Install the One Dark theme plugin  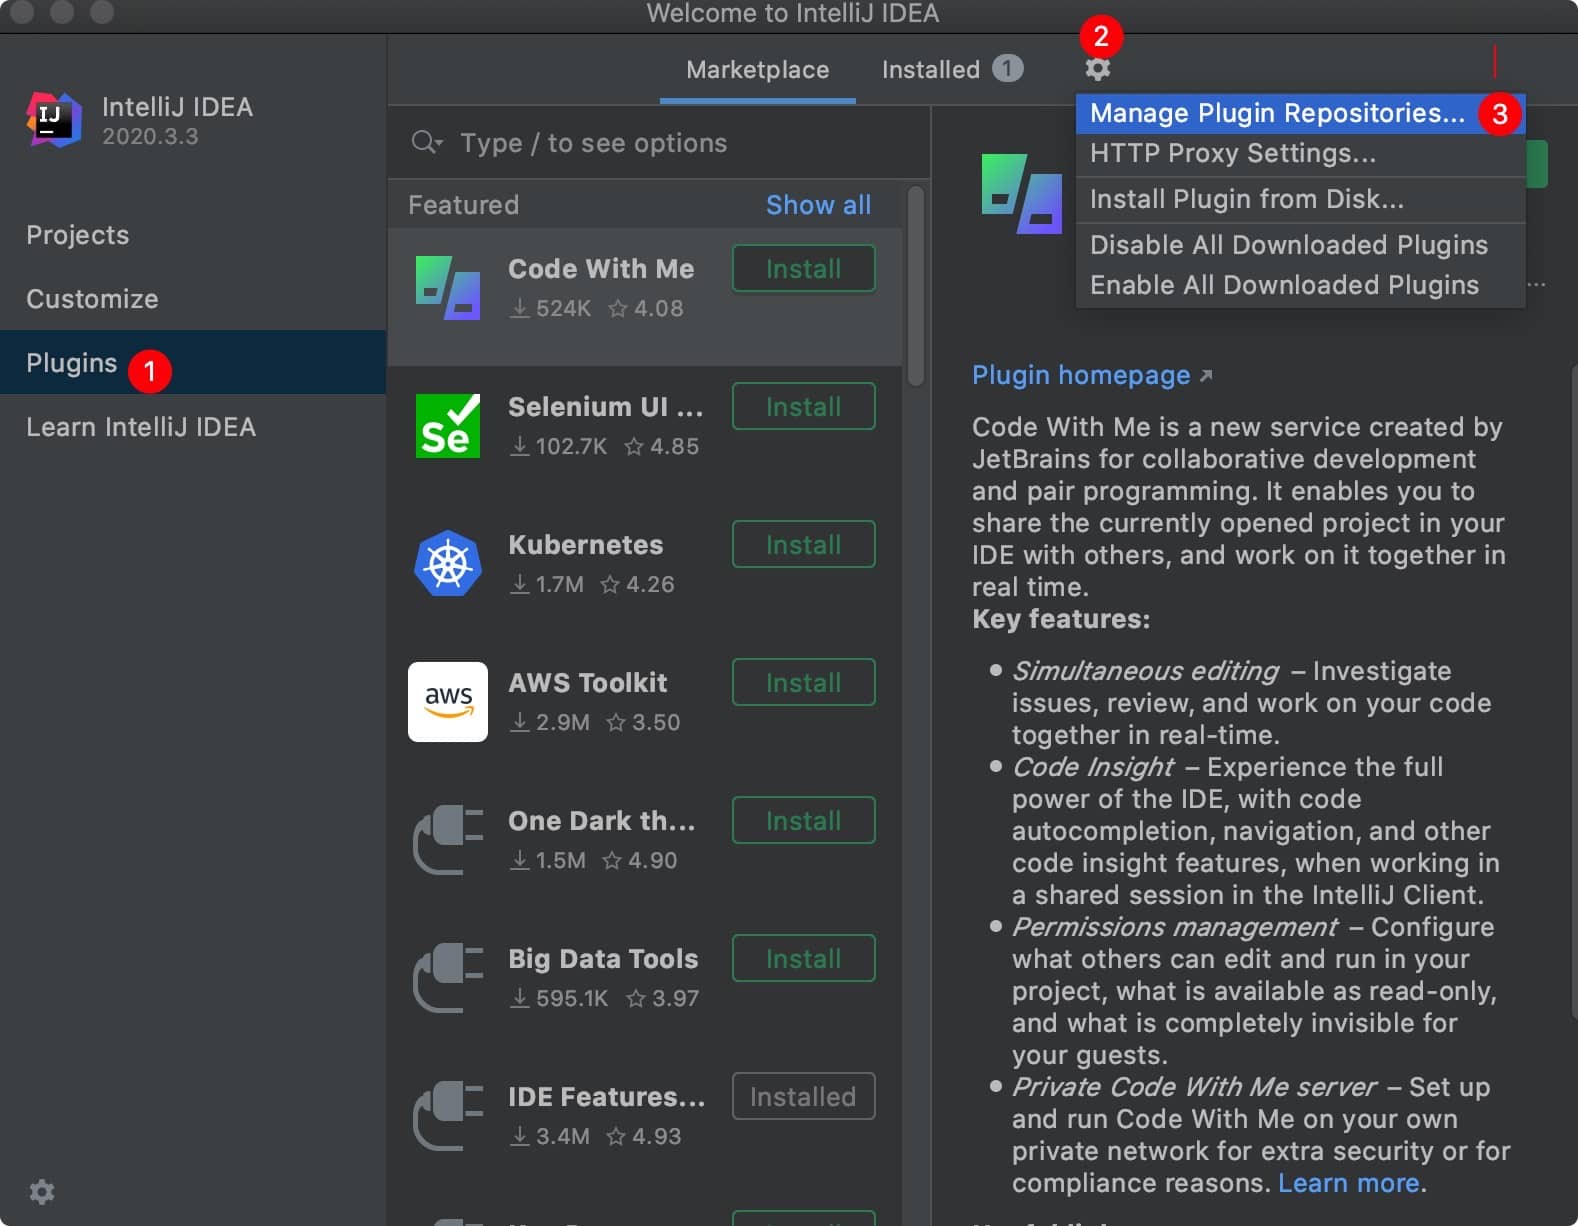[803, 821]
